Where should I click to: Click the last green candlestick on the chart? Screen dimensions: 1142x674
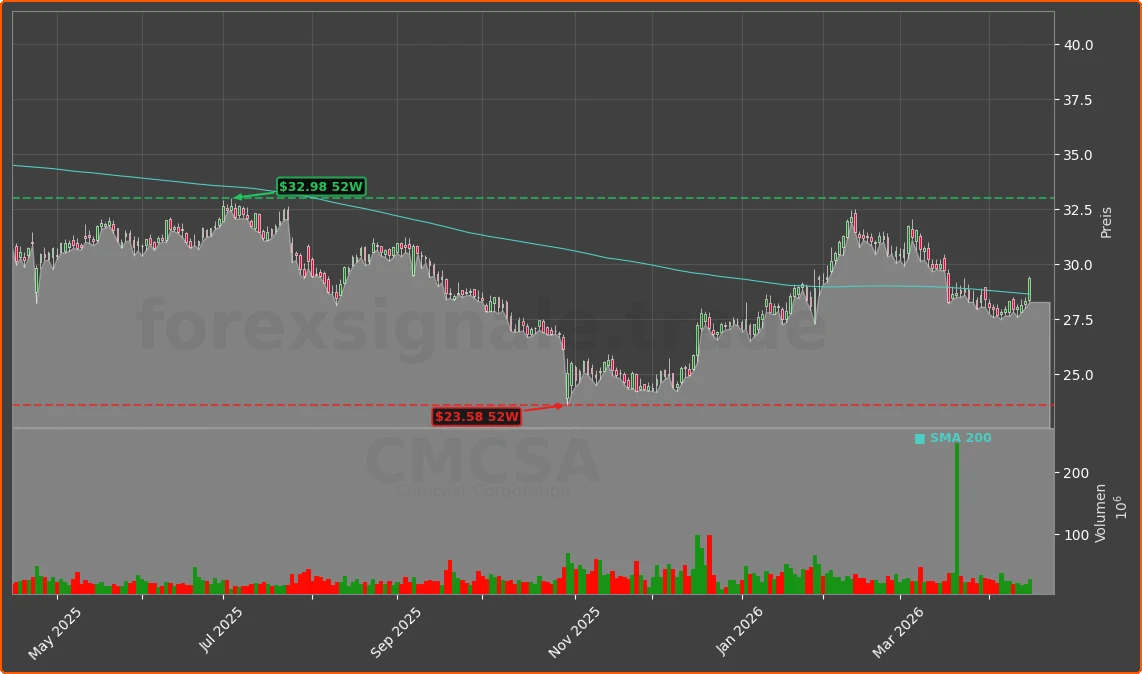[x=1029, y=289]
